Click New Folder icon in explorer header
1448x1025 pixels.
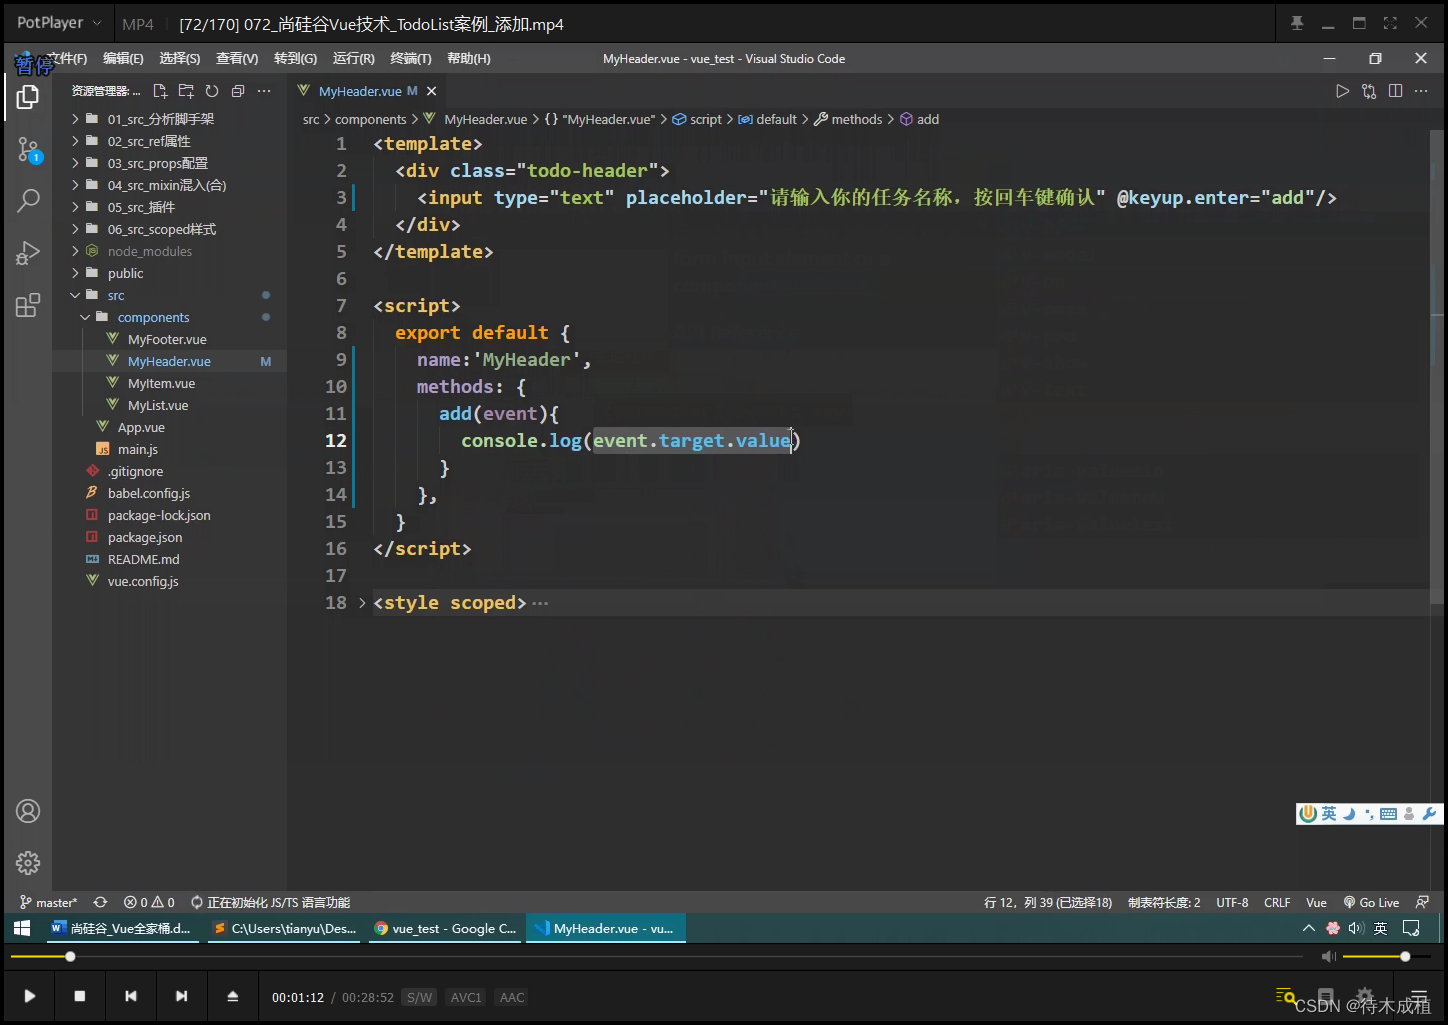tap(186, 91)
